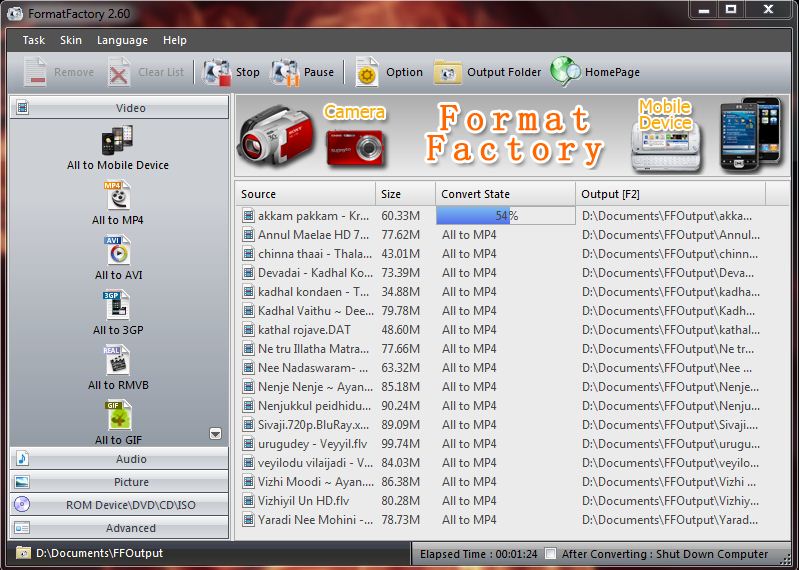
Task: Select the All to GIF icon
Action: [x=119, y=415]
